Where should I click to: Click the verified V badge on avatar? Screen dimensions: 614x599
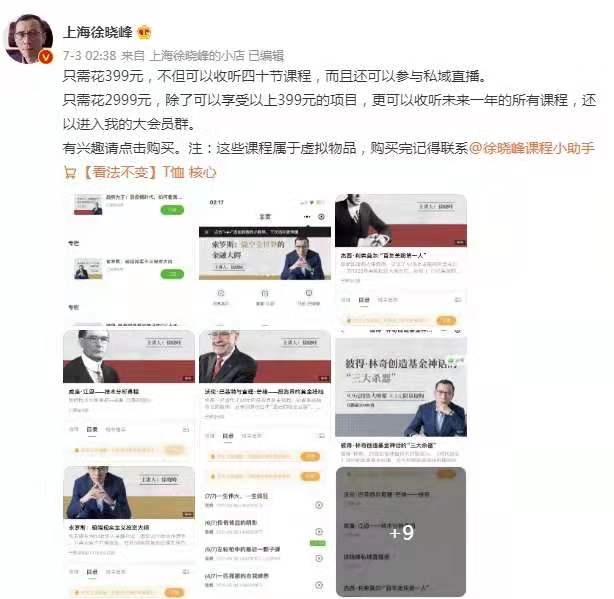coord(46,57)
